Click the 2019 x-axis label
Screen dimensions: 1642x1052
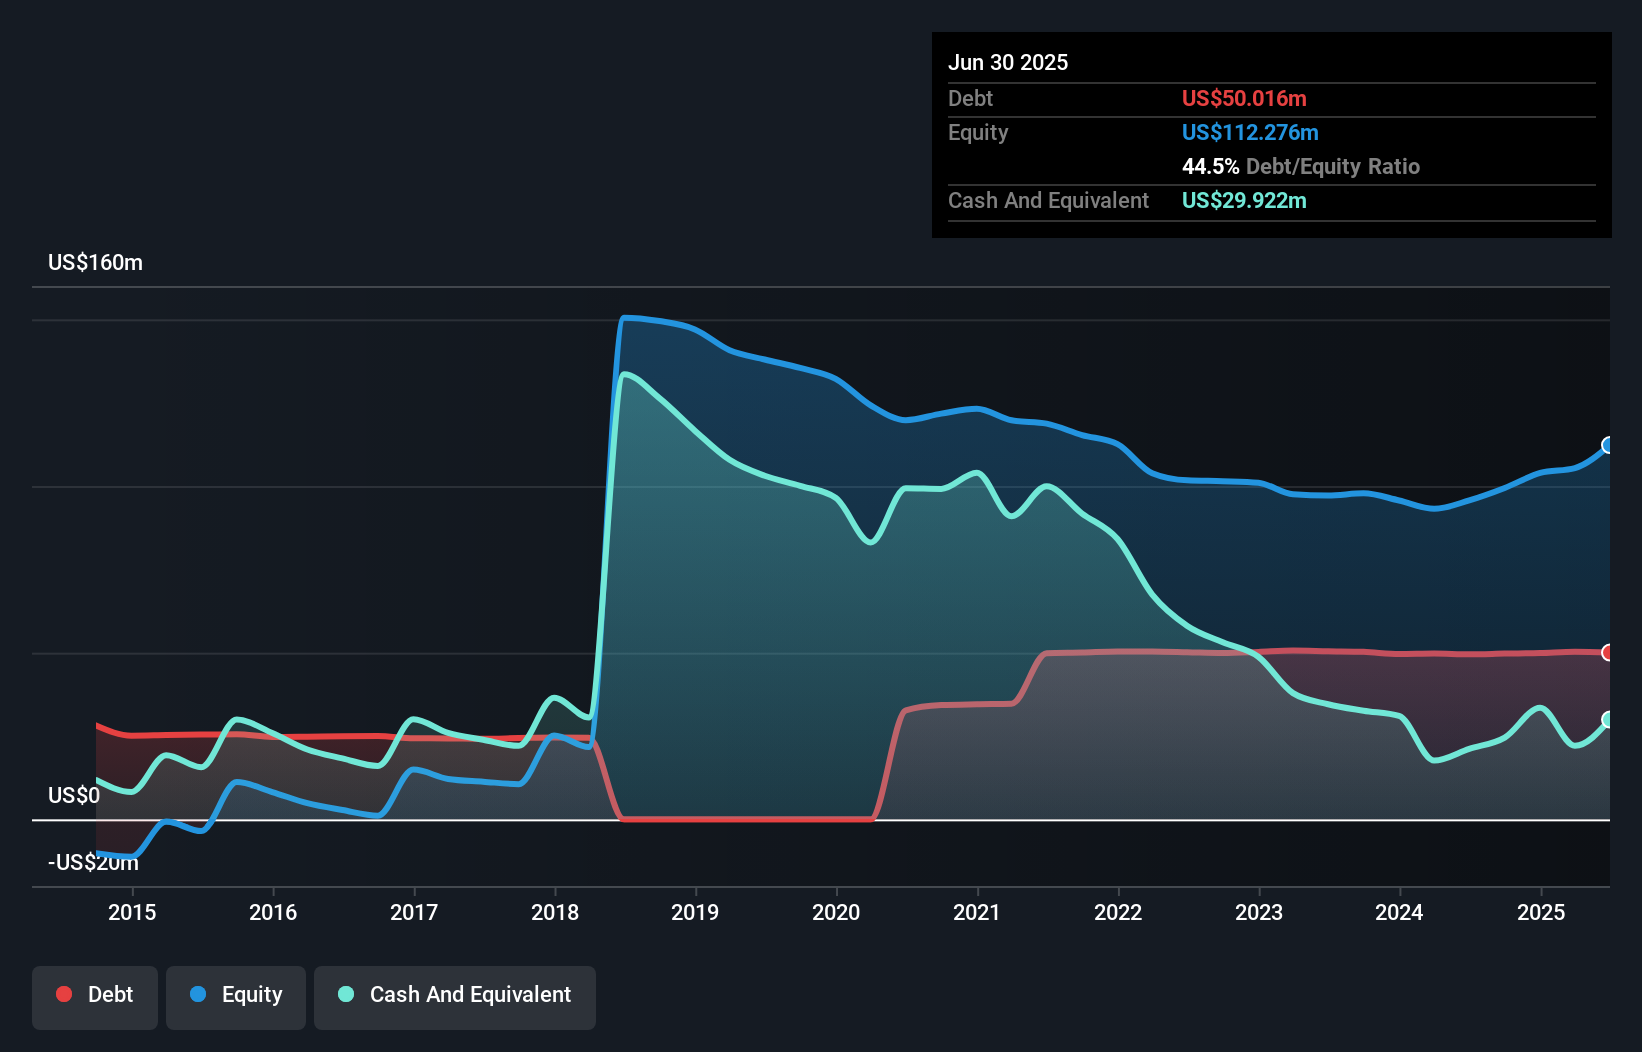point(695,912)
